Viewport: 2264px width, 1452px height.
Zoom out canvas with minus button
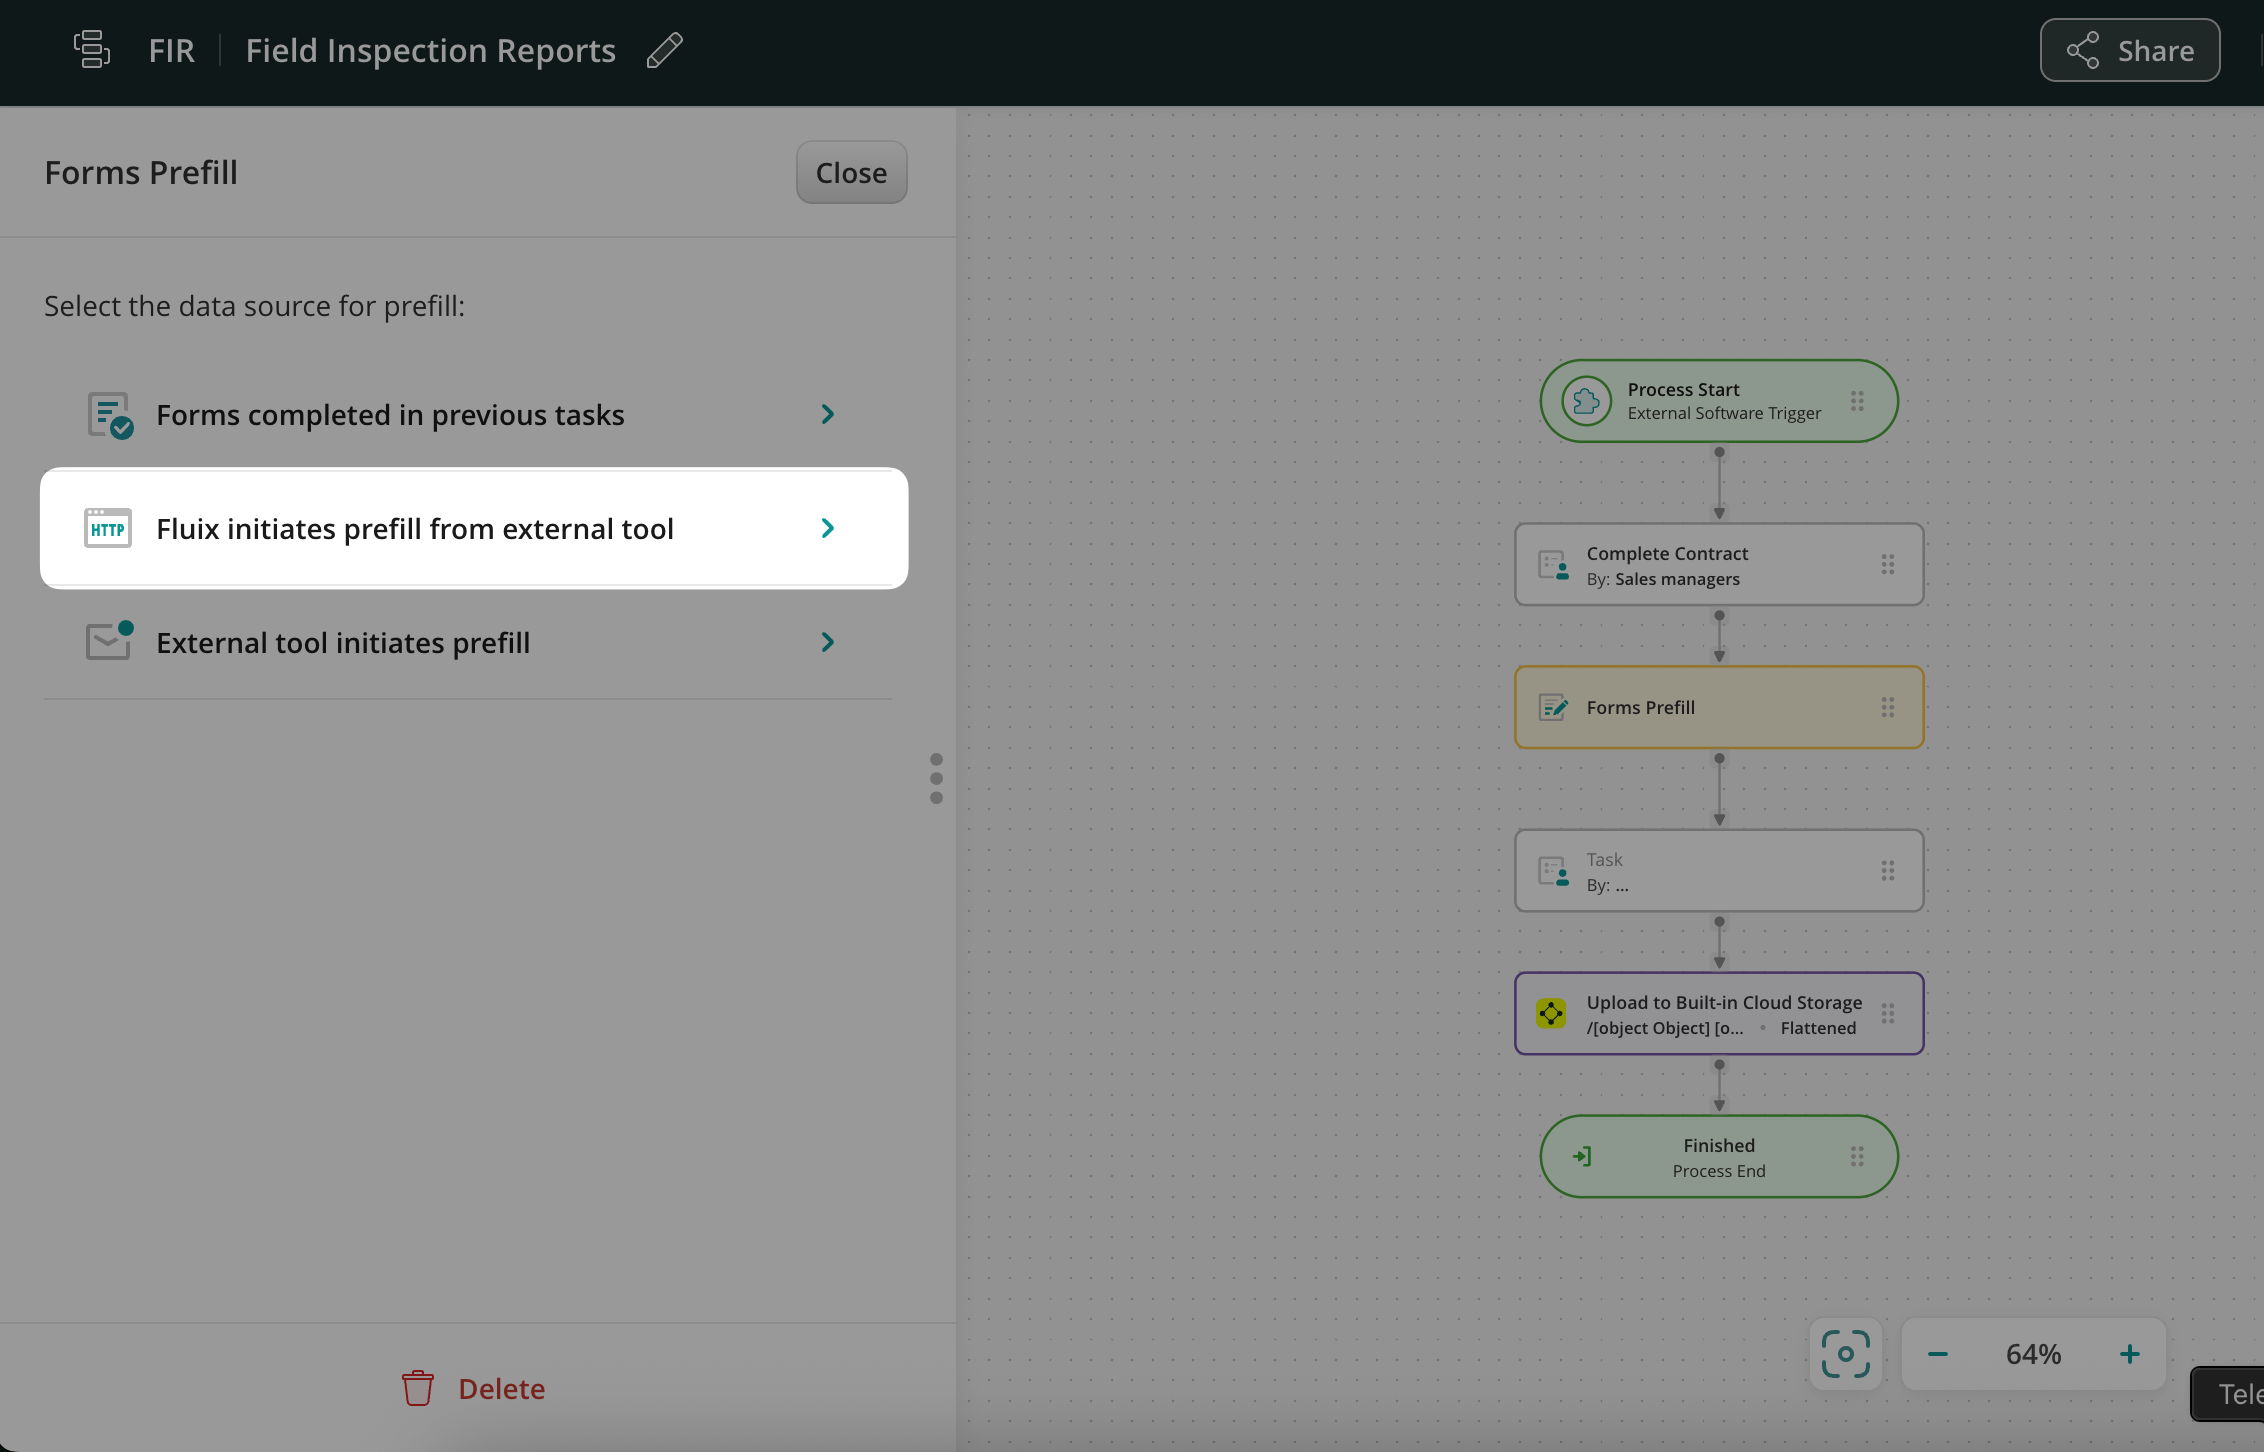[1938, 1354]
